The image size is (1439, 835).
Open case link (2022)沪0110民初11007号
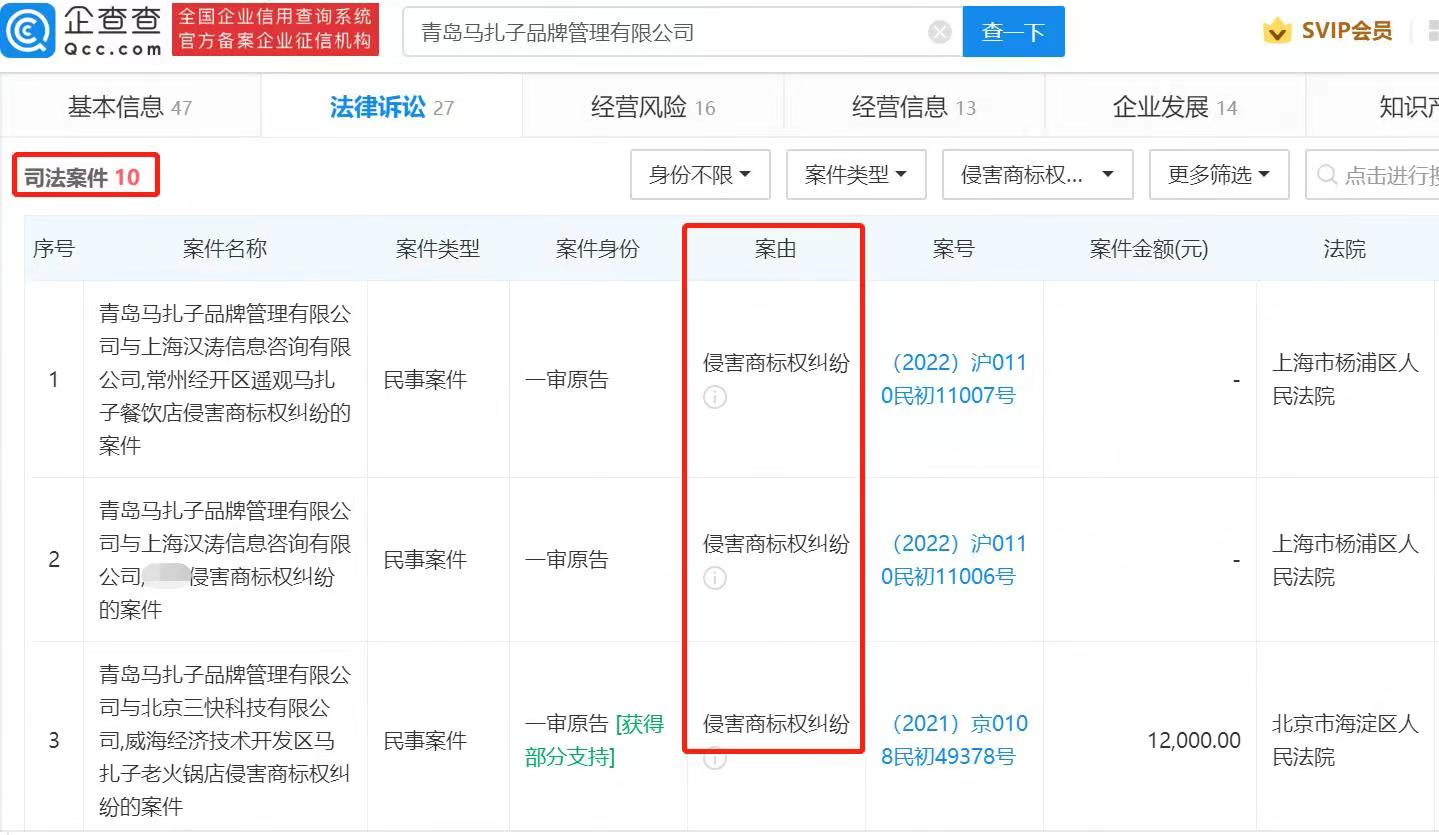954,379
